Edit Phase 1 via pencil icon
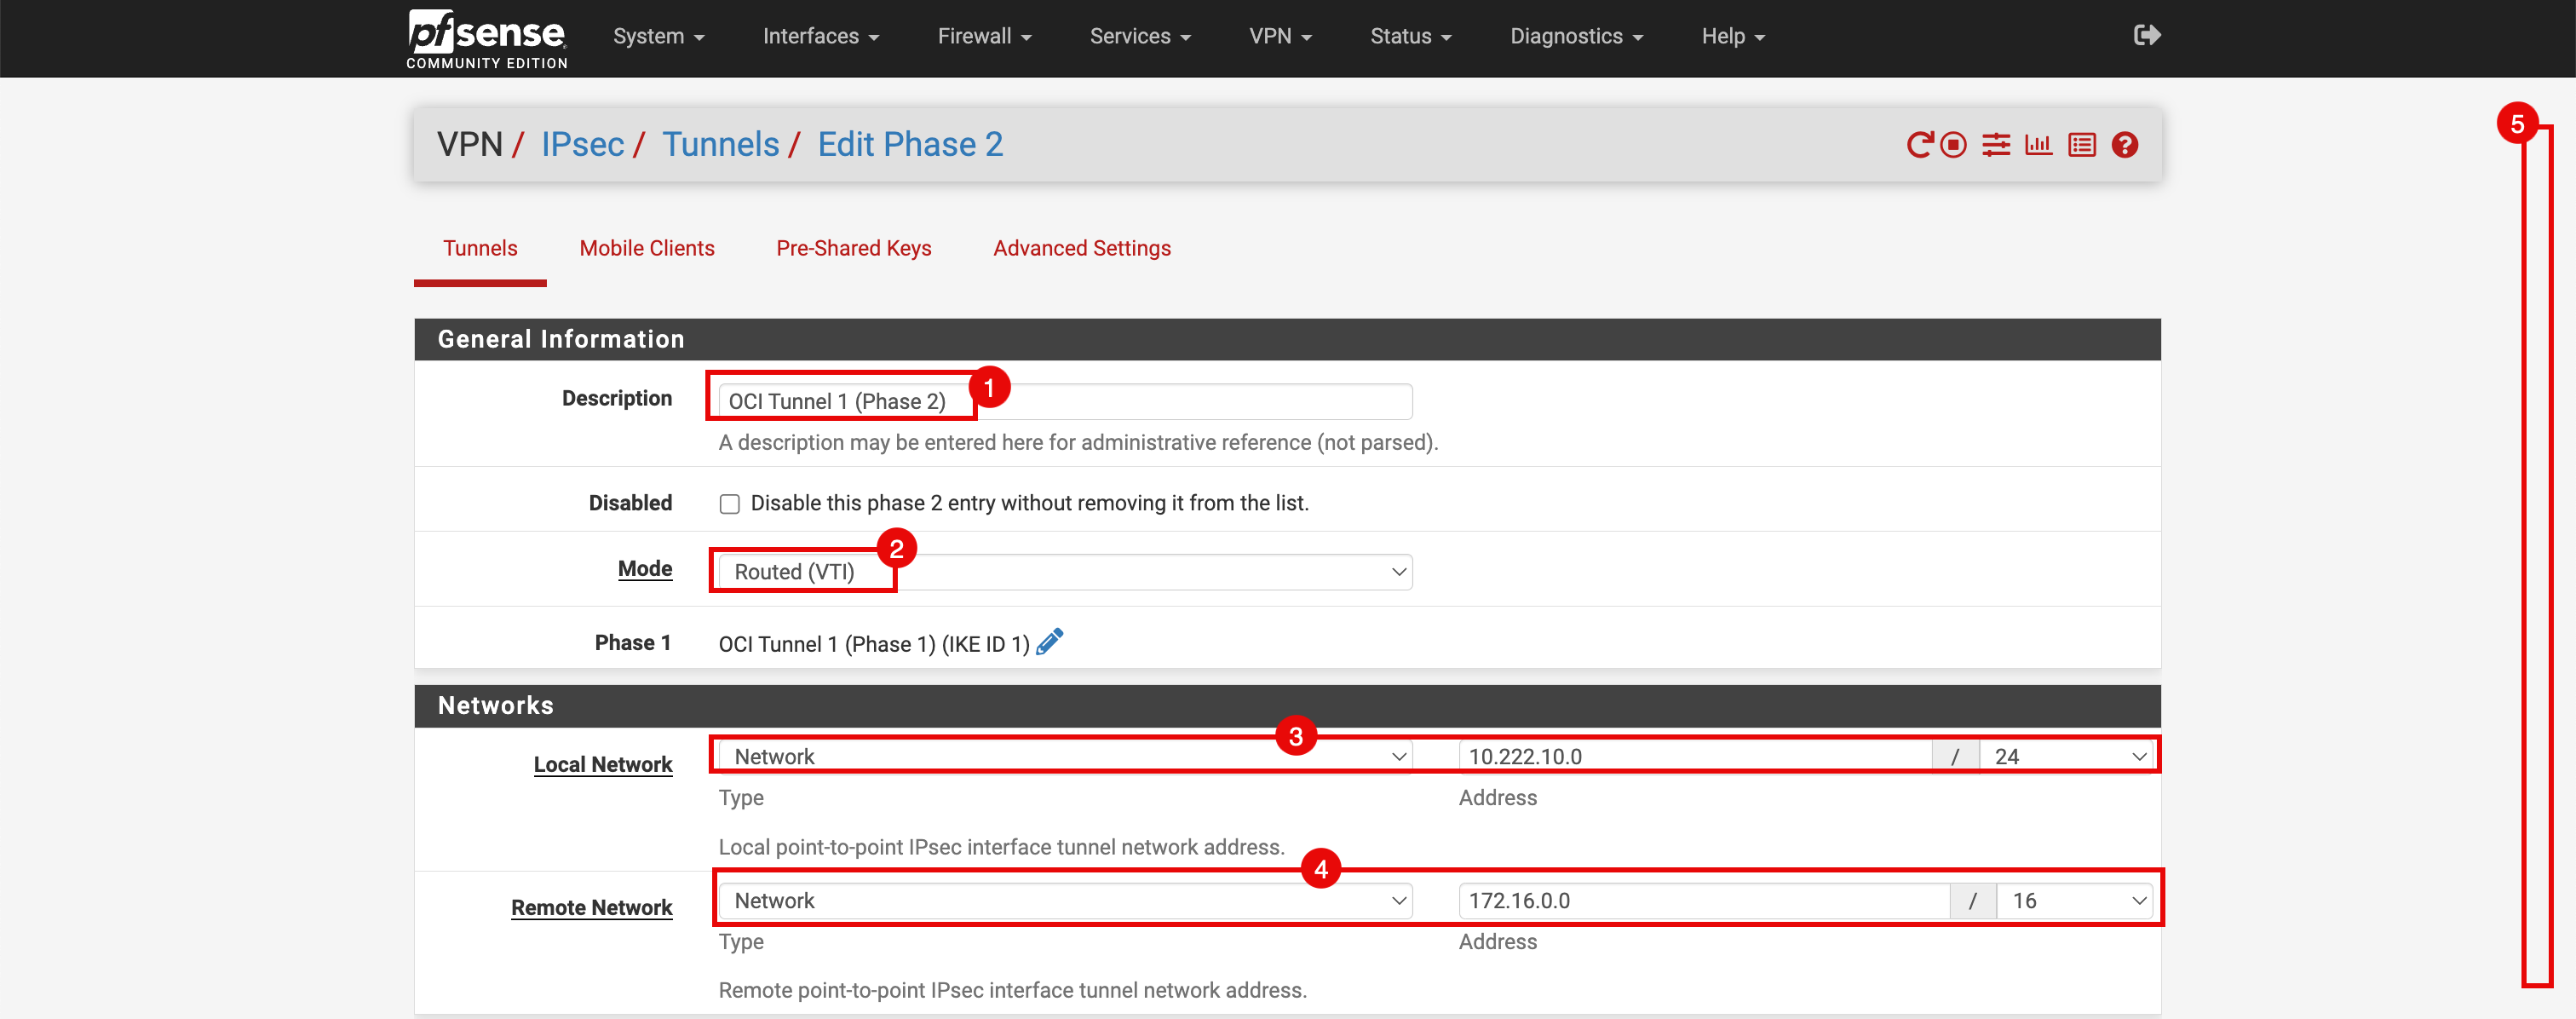 (x=1049, y=642)
